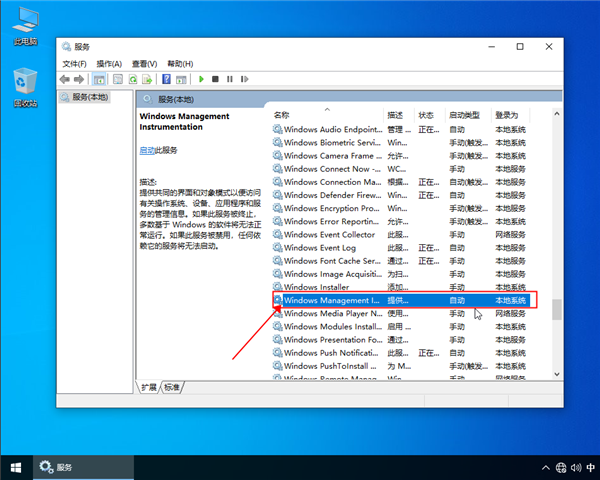Click the Stop service square icon
Screen dimensions: 600x480
click(215, 79)
